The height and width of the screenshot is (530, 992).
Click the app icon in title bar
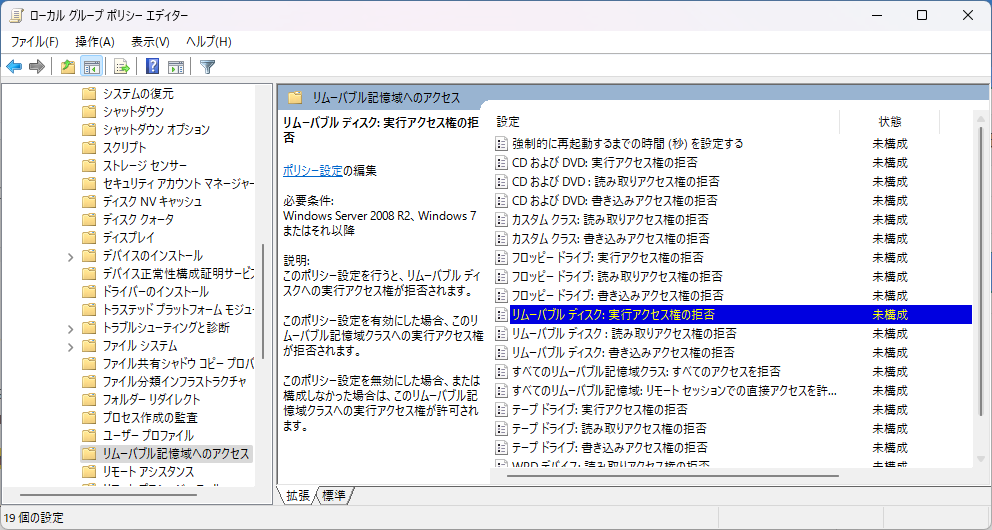click(x=16, y=15)
